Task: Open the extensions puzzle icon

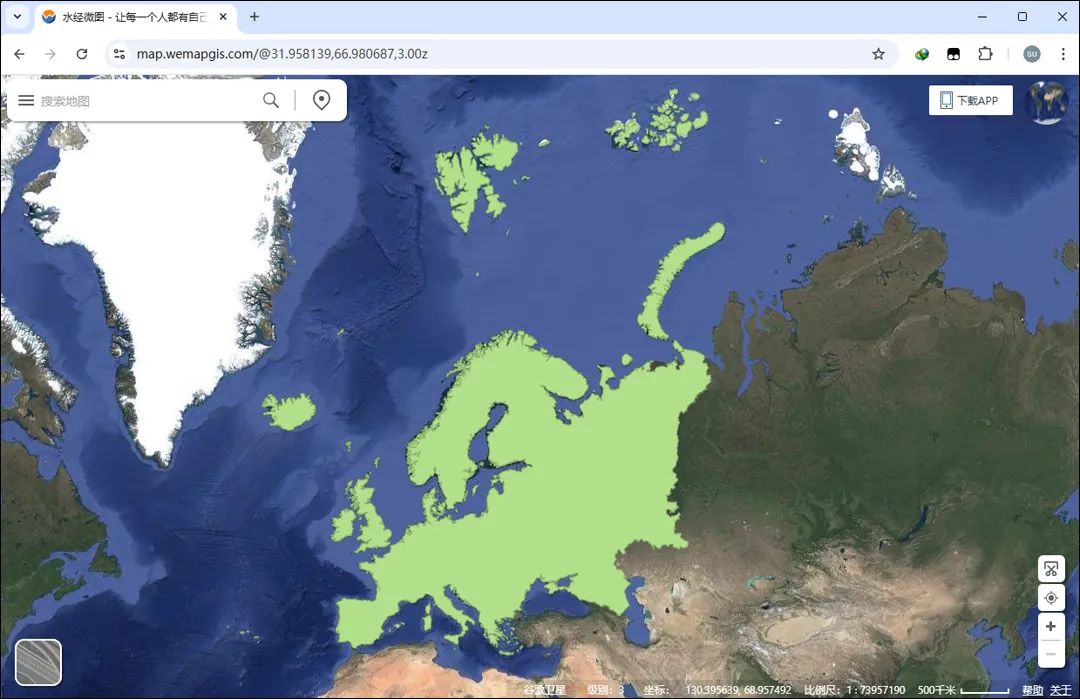Action: pos(985,54)
